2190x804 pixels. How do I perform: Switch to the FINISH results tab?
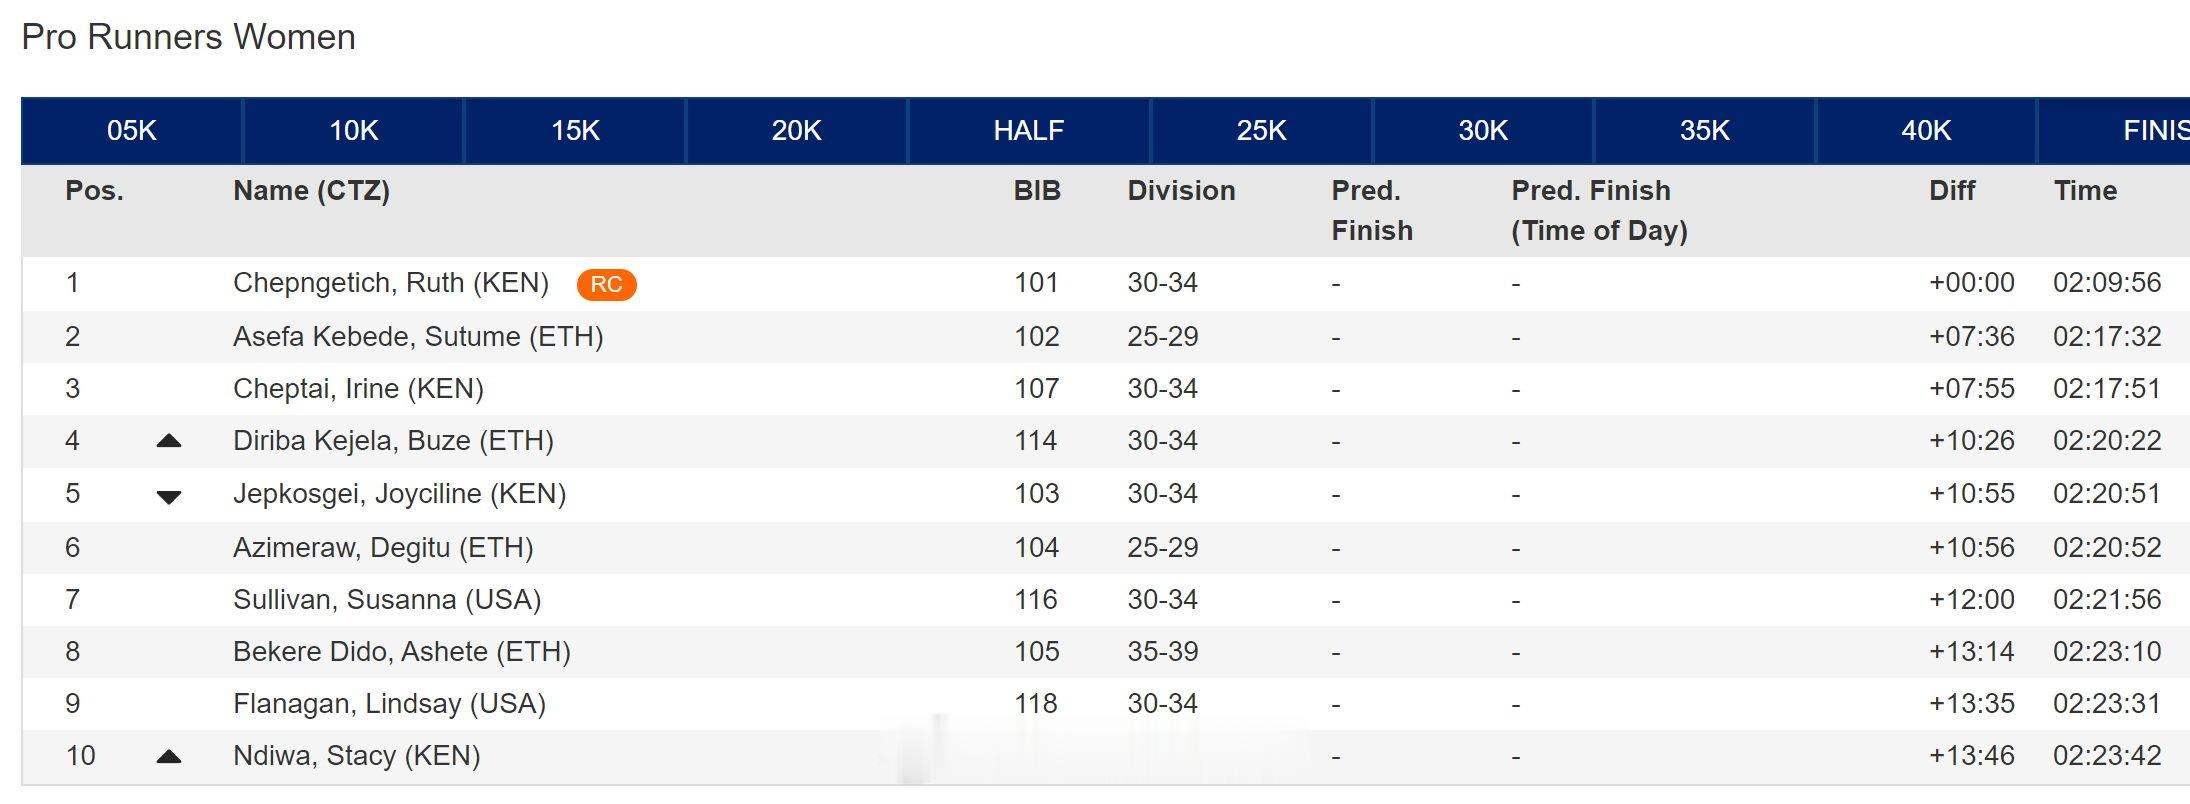[x=2114, y=130]
